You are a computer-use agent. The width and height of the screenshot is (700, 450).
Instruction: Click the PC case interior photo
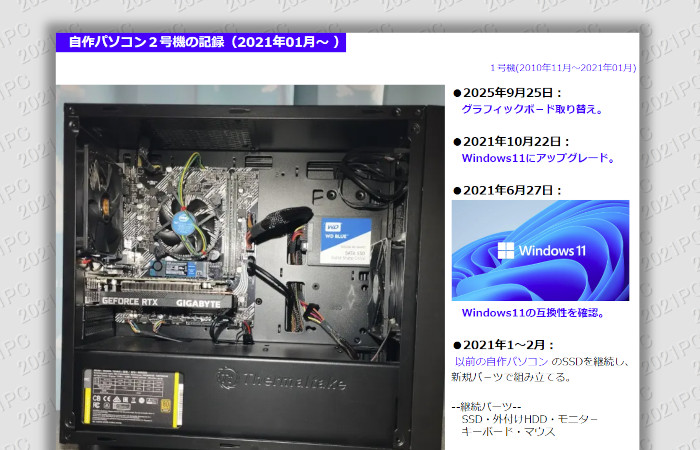pyautogui.click(x=250, y=267)
